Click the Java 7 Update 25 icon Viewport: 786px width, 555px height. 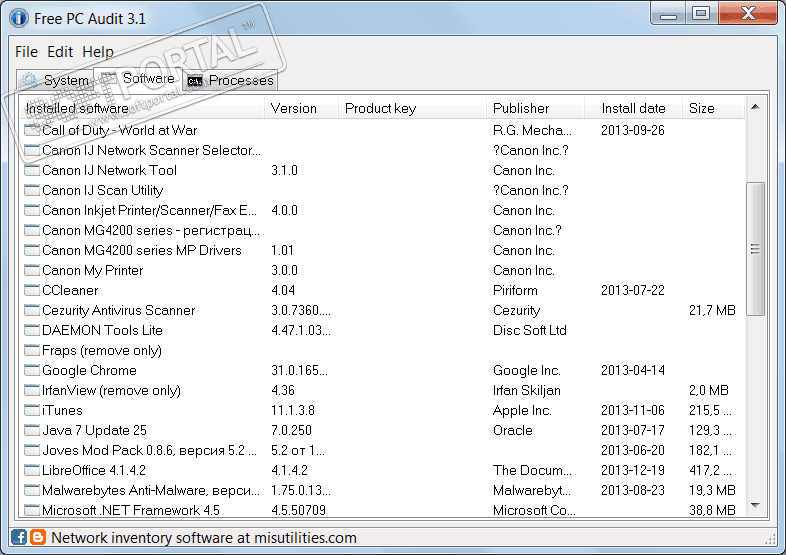click(32, 431)
